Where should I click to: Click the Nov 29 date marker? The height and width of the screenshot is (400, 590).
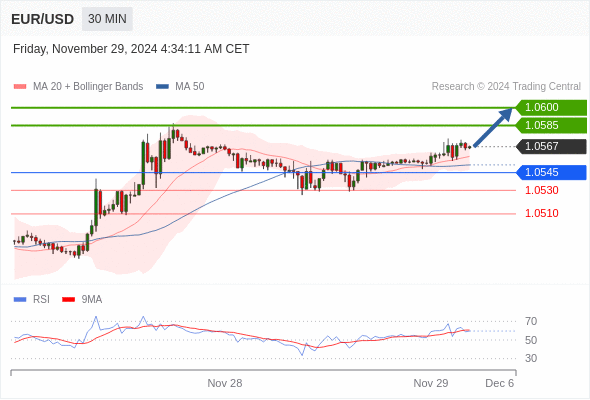431,383
